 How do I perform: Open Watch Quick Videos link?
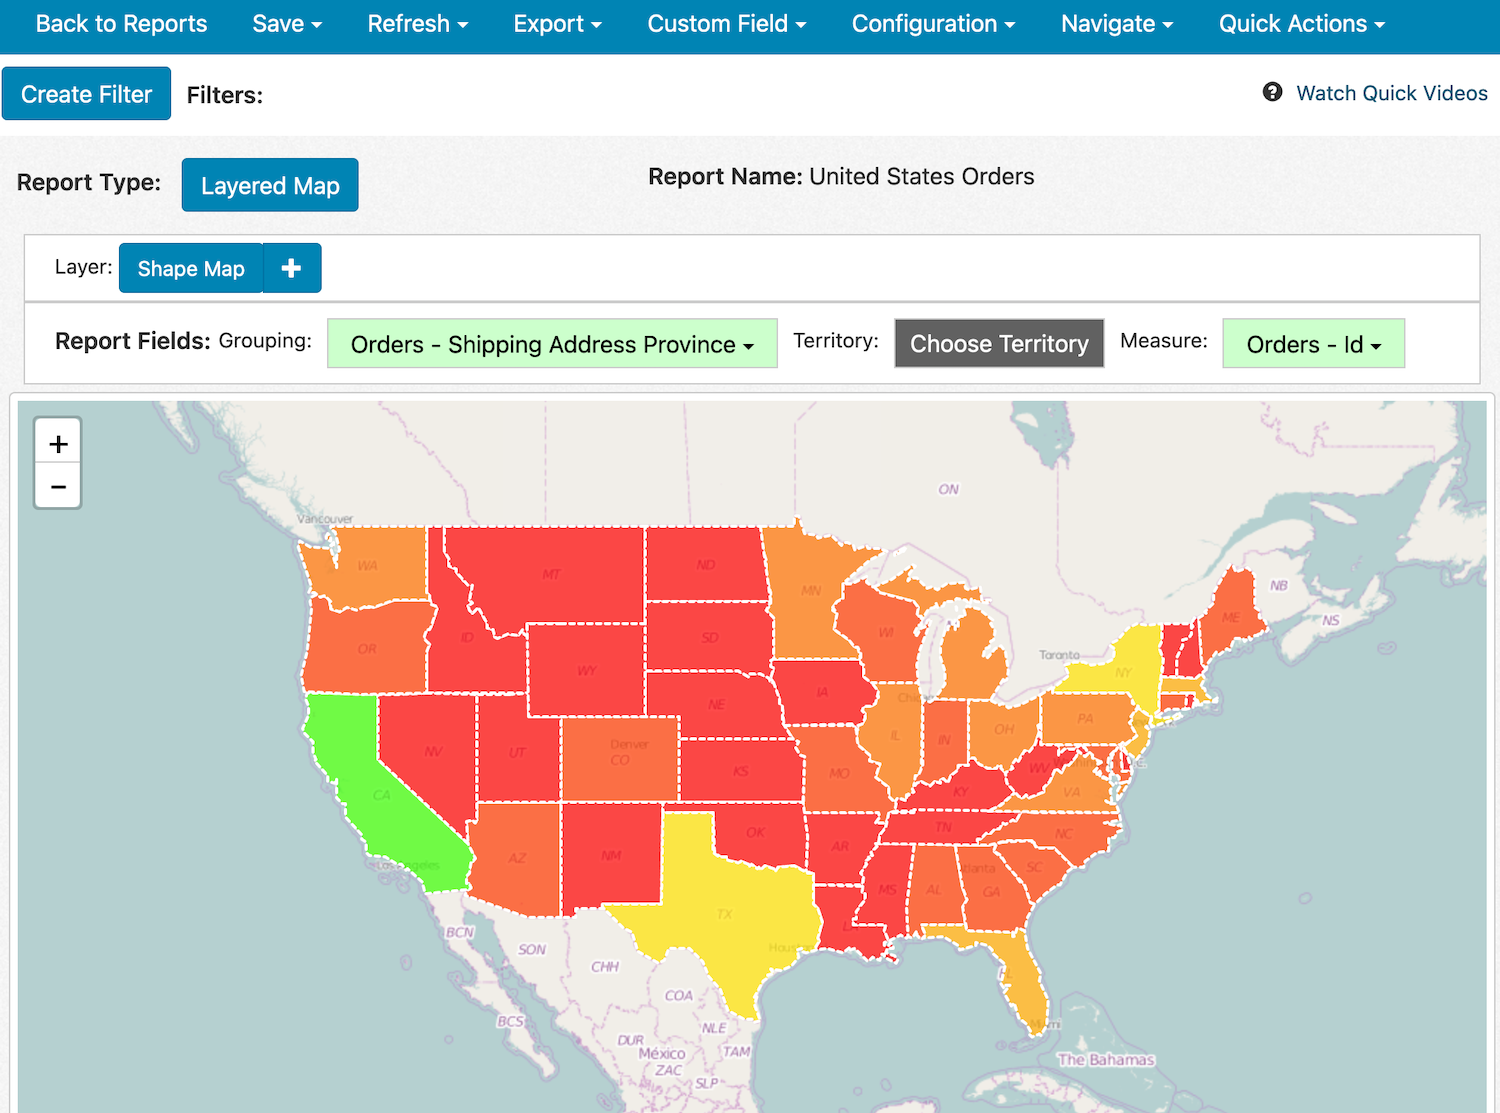1391,93
